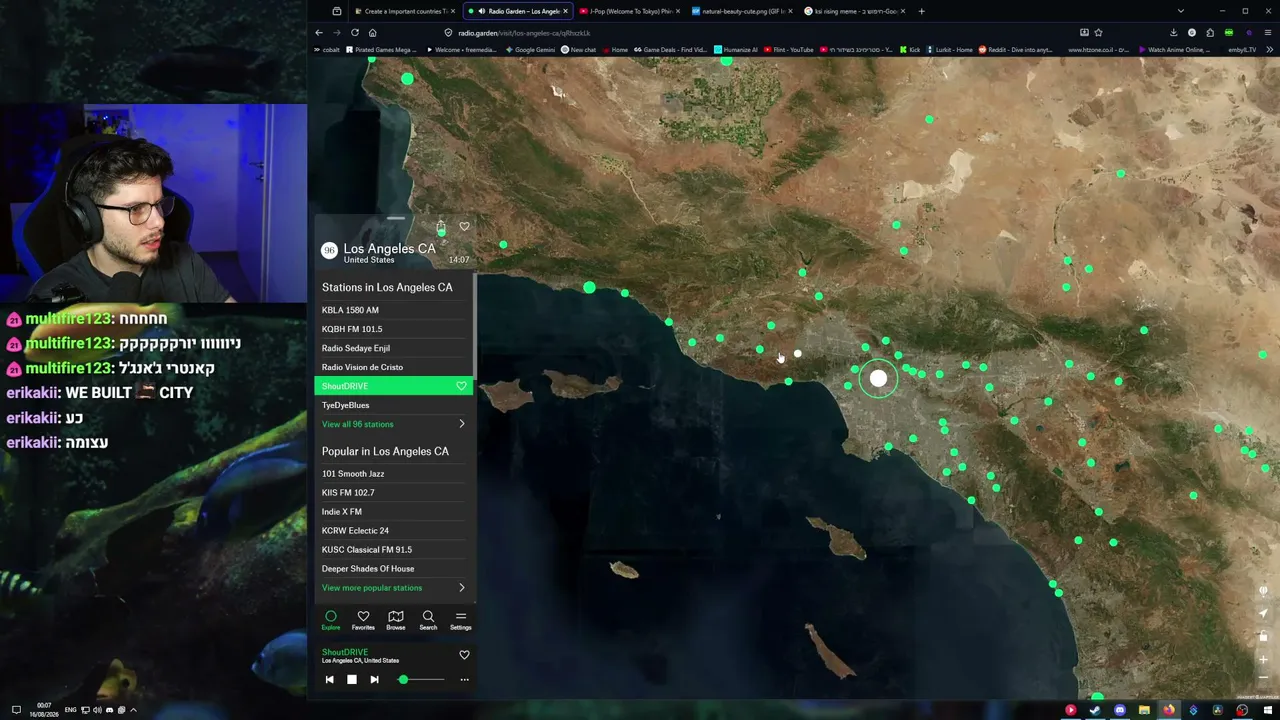
Task: Toggle the map lock icon
Action: (1263, 636)
